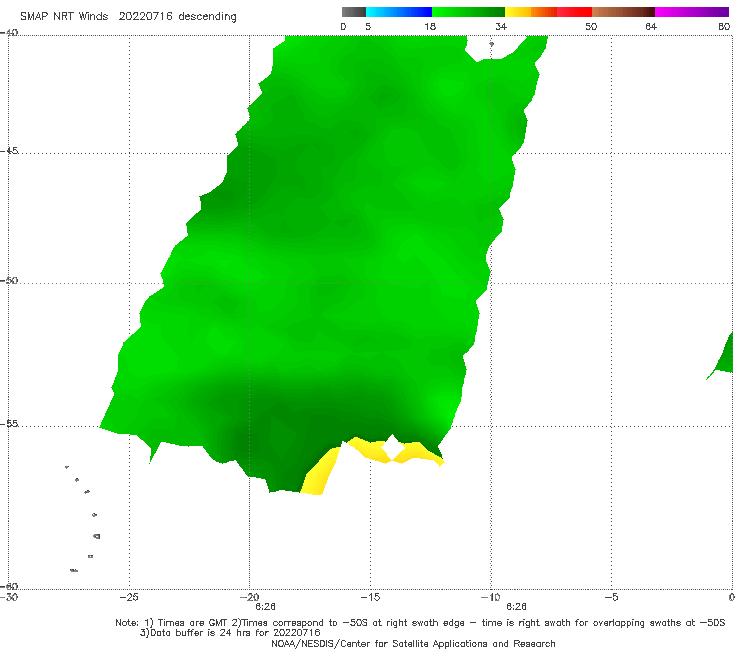Viewport: 740px width, 650px height.
Task: Click the red segment of the color bar
Action: (574, 12)
